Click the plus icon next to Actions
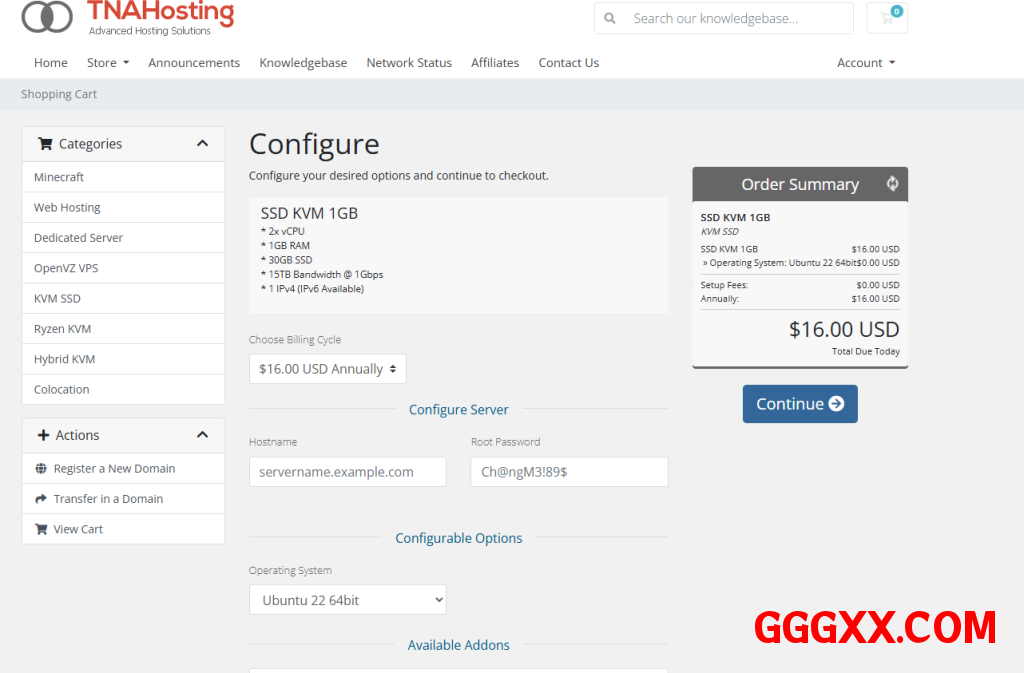1024x673 pixels. coord(43,435)
